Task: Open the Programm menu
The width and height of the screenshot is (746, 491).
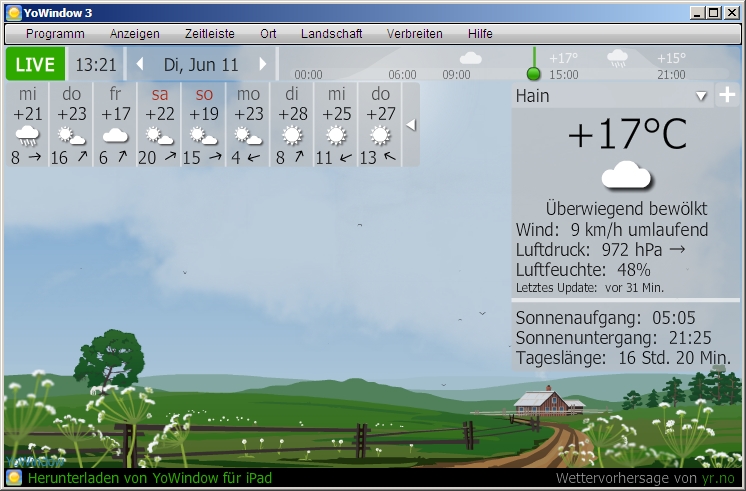Action: coord(55,34)
